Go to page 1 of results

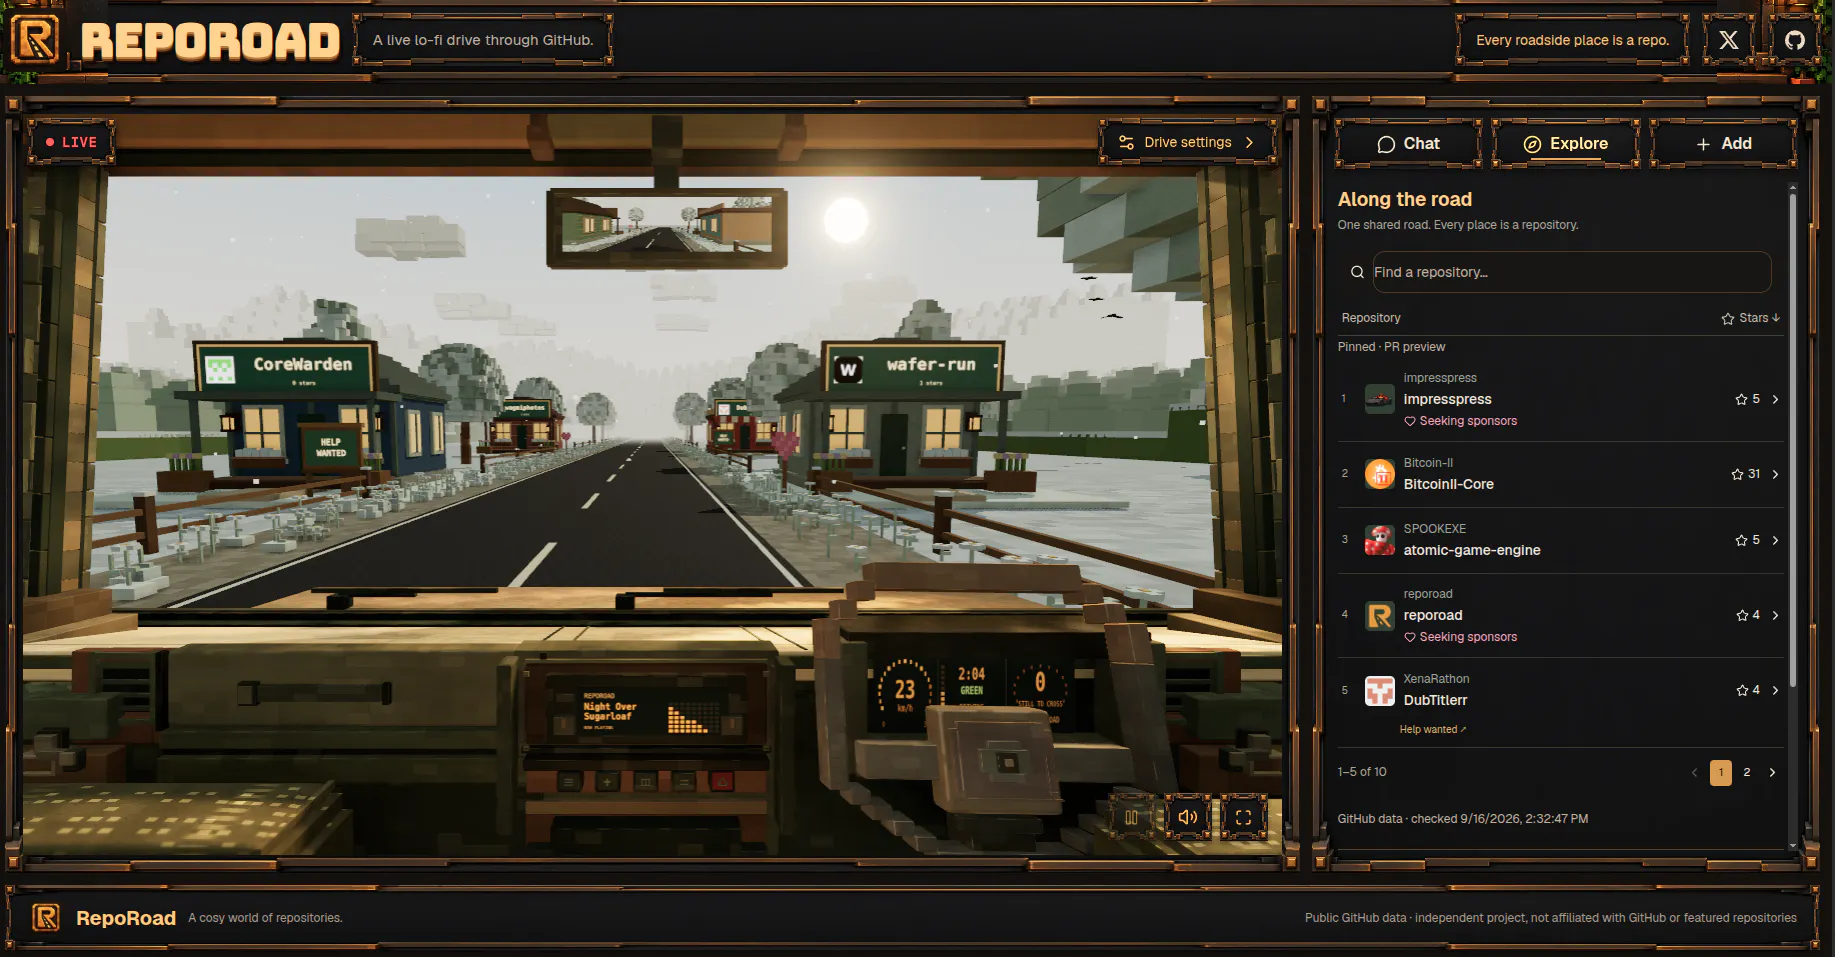pos(1721,772)
